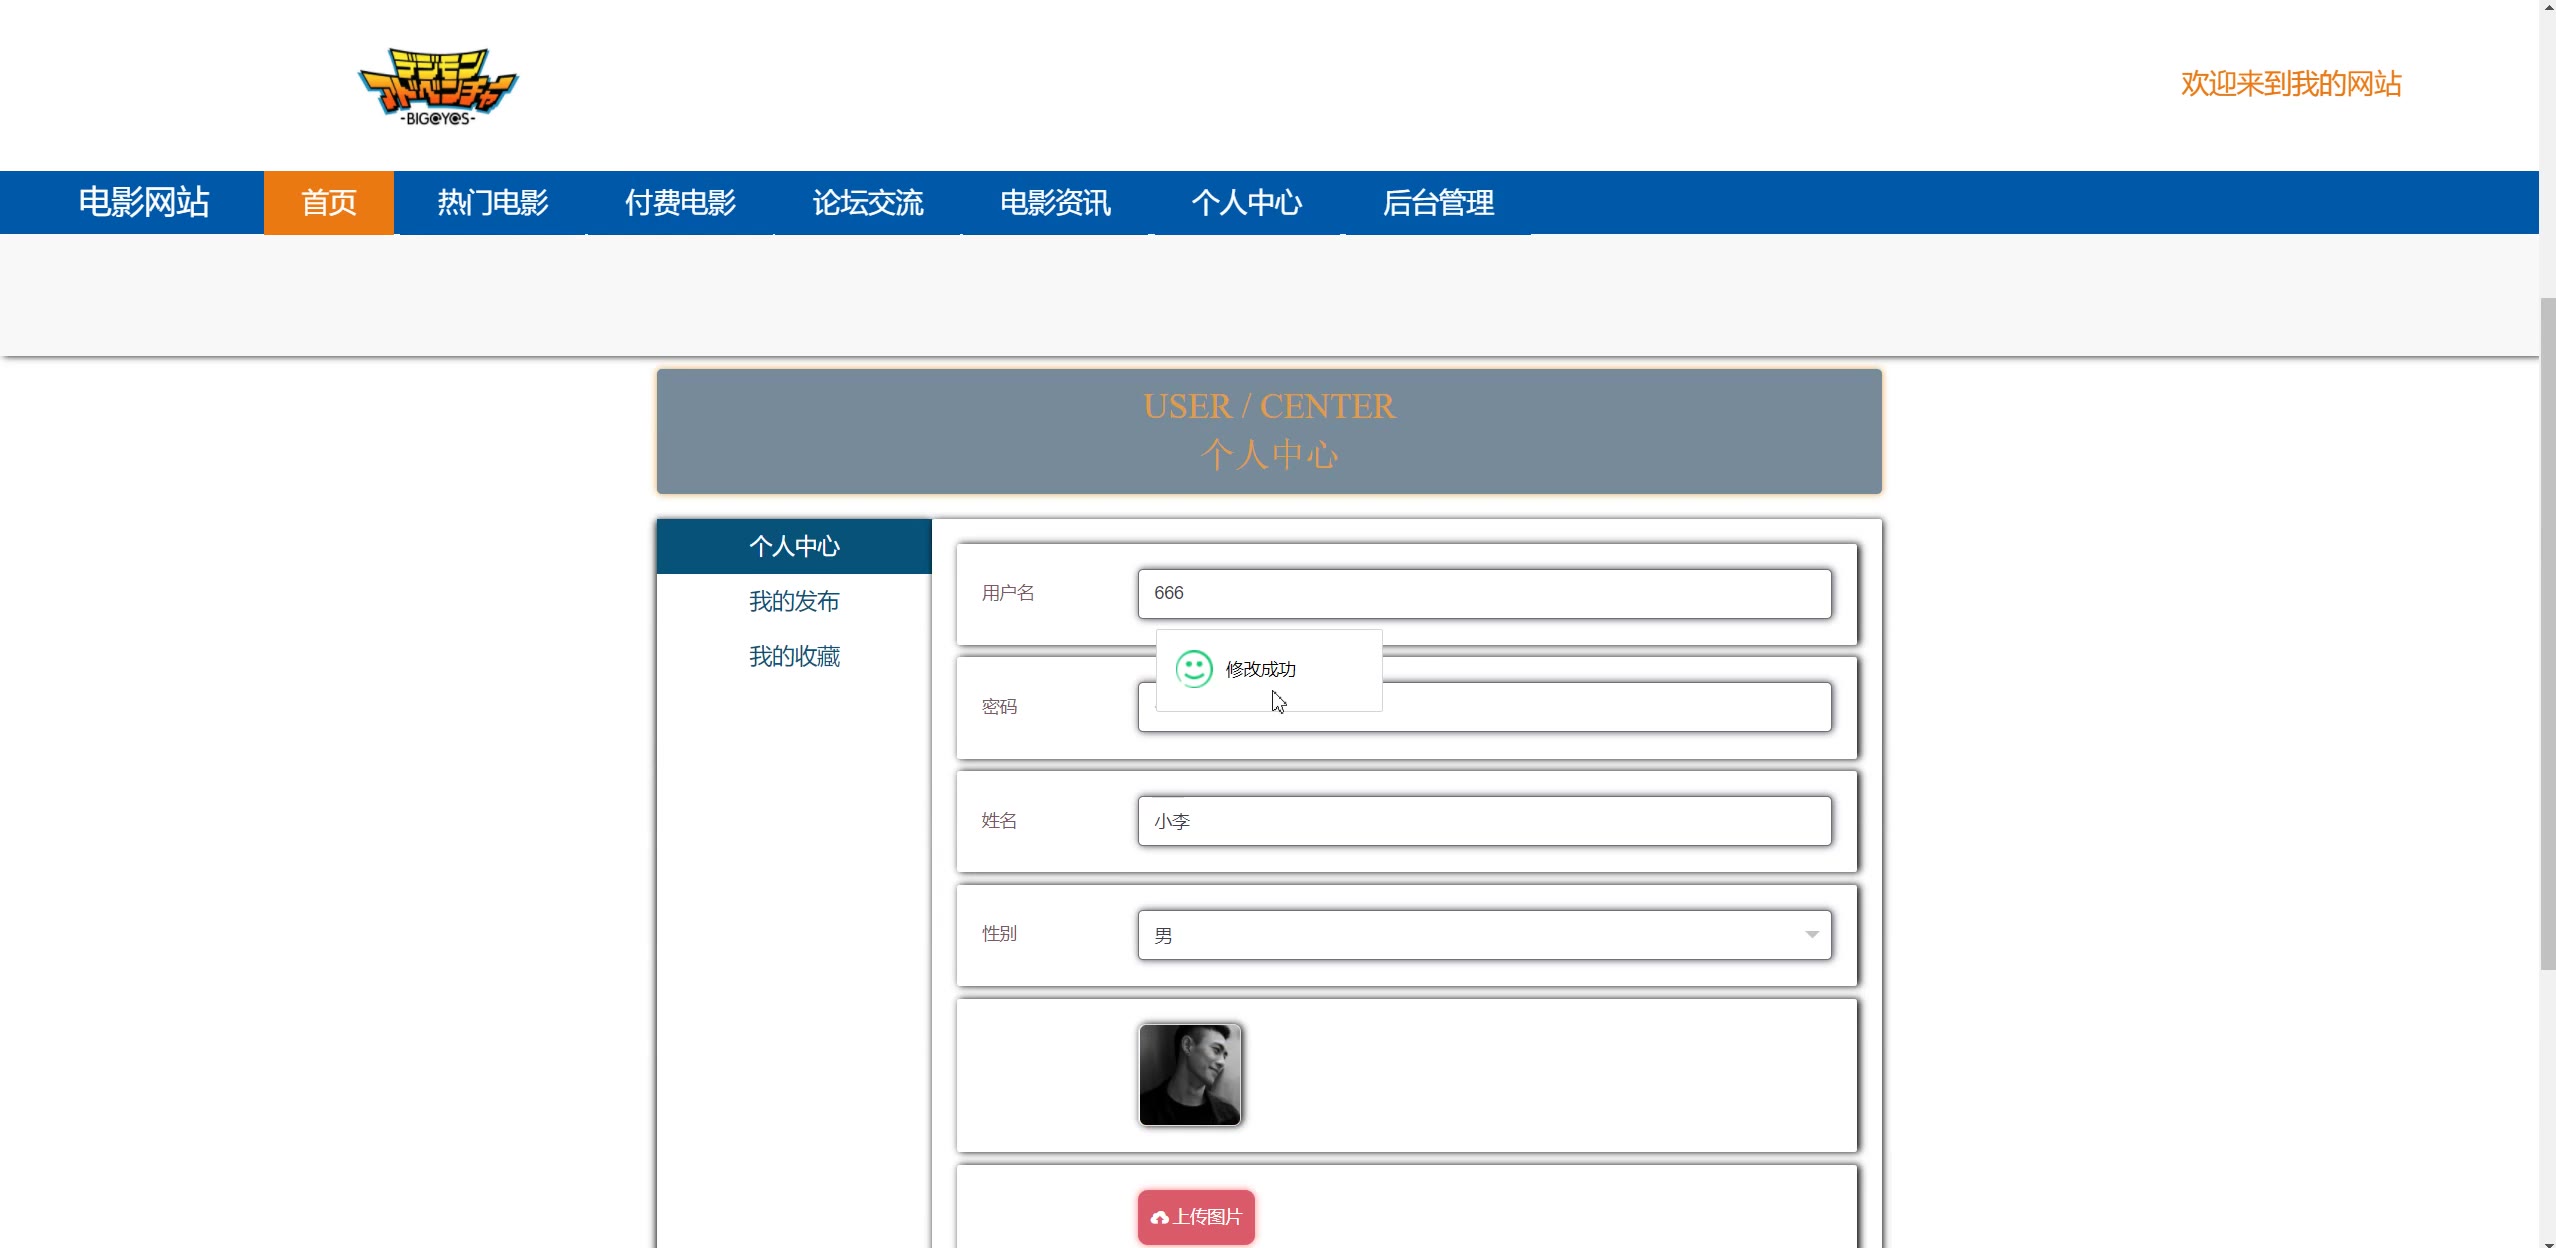The image size is (2556, 1248).
Task: Go to 个人中心 in the top navigation
Action: coord(1246,203)
